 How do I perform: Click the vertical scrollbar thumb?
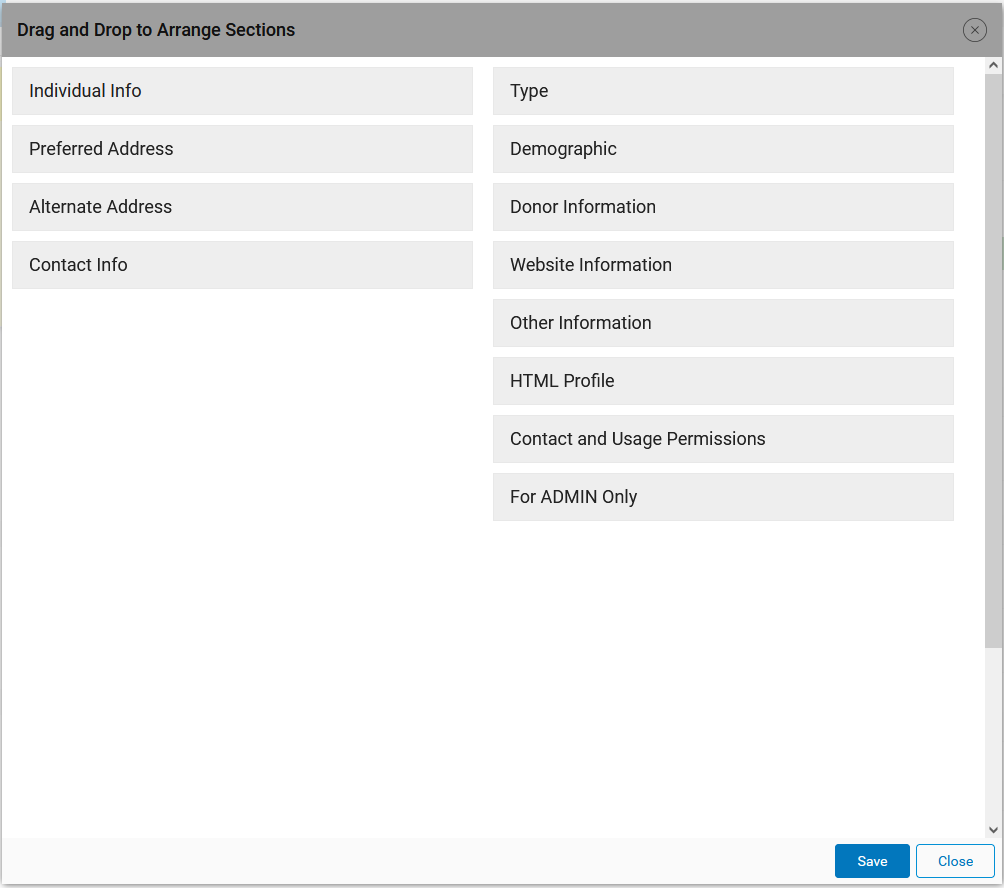pos(993,360)
